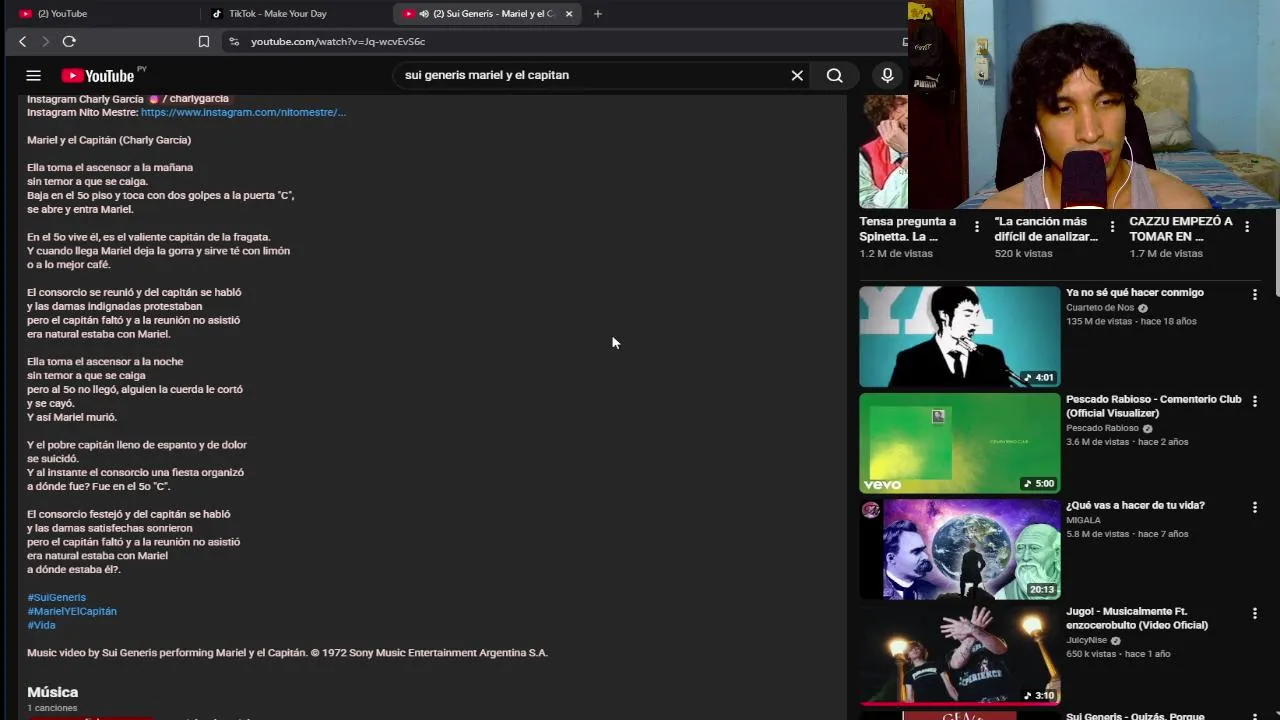Open 'CAZZU EMPEZÓ A TOMAR EN' video title
Image resolution: width=1280 pixels, height=720 pixels.
[x=1181, y=229]
